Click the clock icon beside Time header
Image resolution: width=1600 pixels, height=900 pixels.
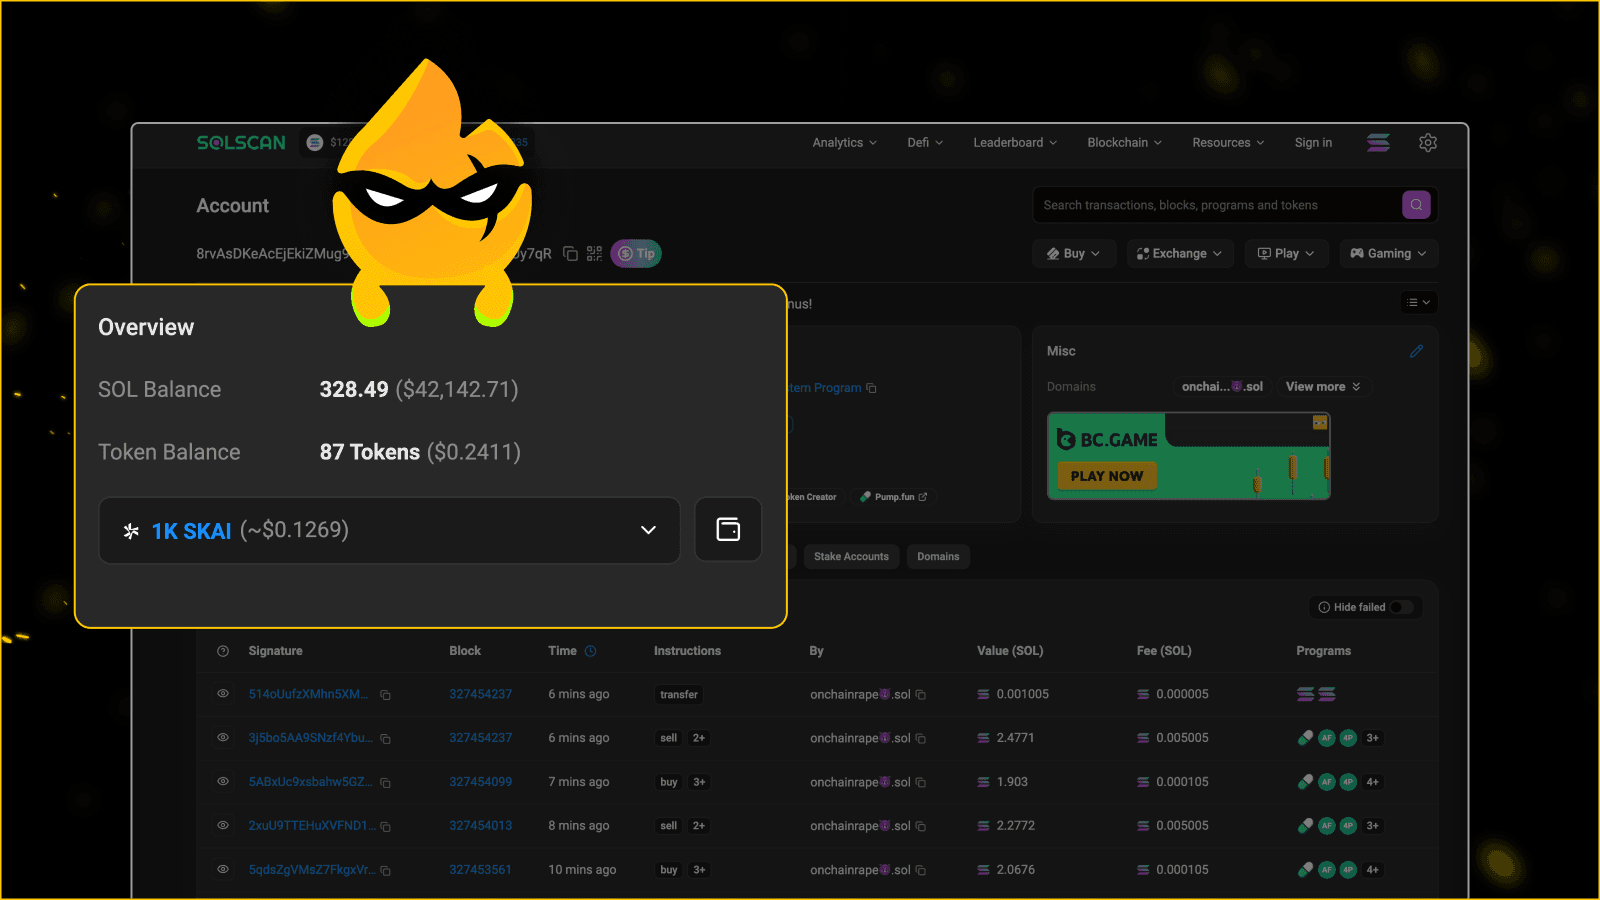click(590, 651)
